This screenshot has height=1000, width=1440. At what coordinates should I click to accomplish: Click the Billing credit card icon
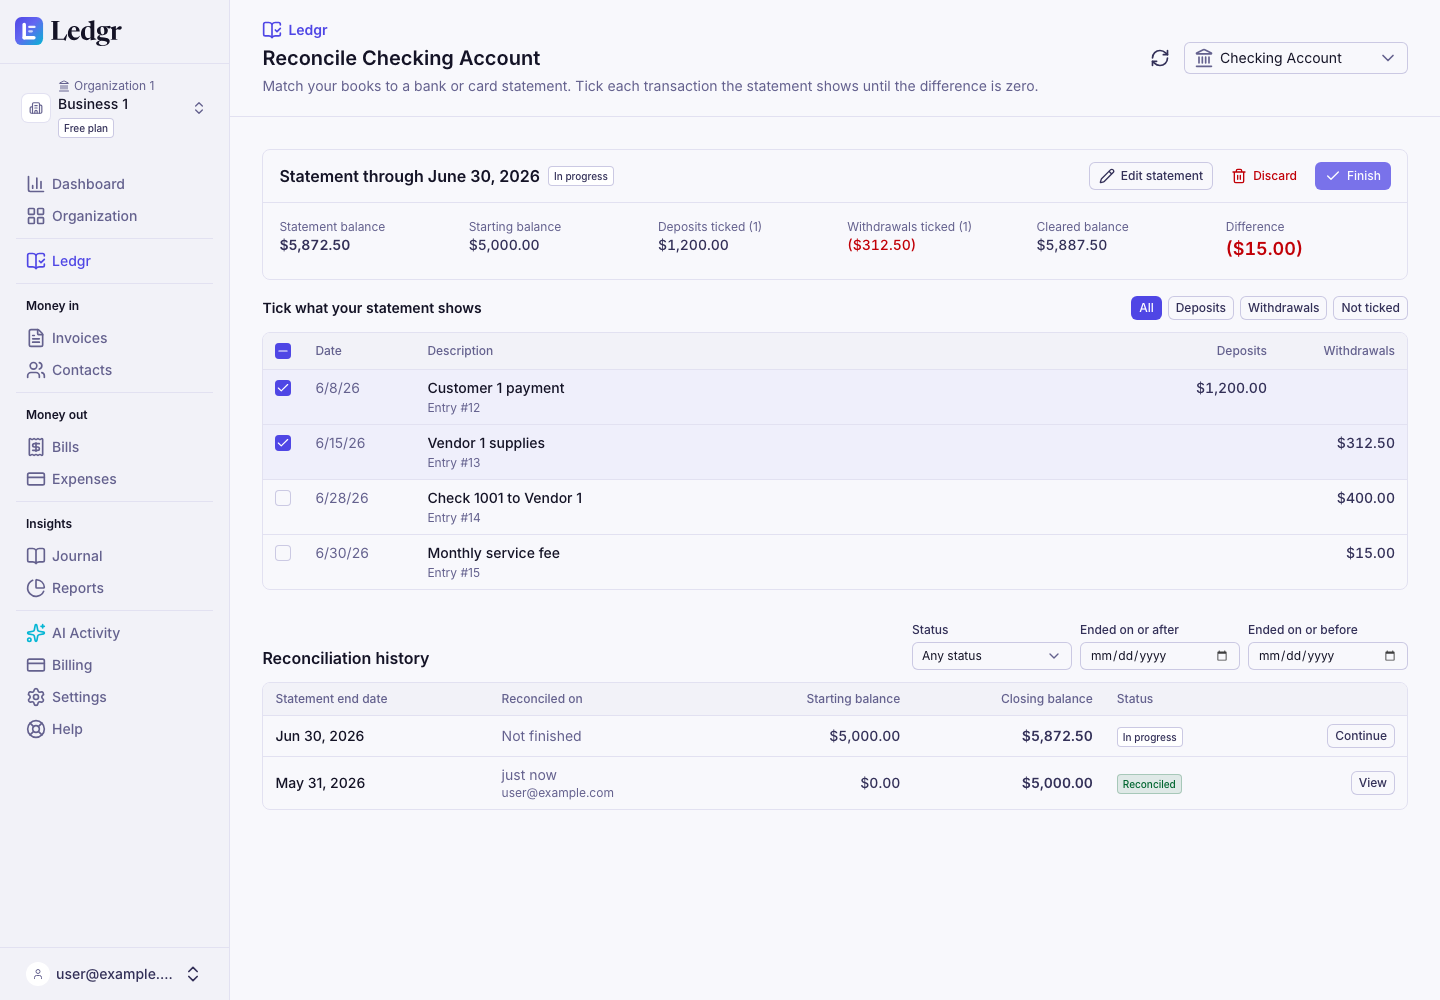tap(36, 665)
